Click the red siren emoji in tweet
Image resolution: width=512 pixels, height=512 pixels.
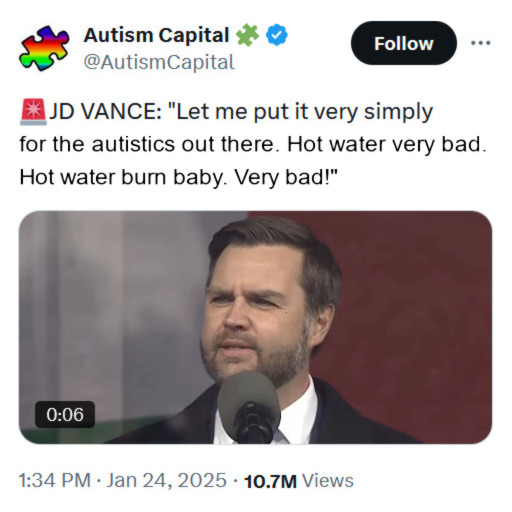(x=33, y=112)
